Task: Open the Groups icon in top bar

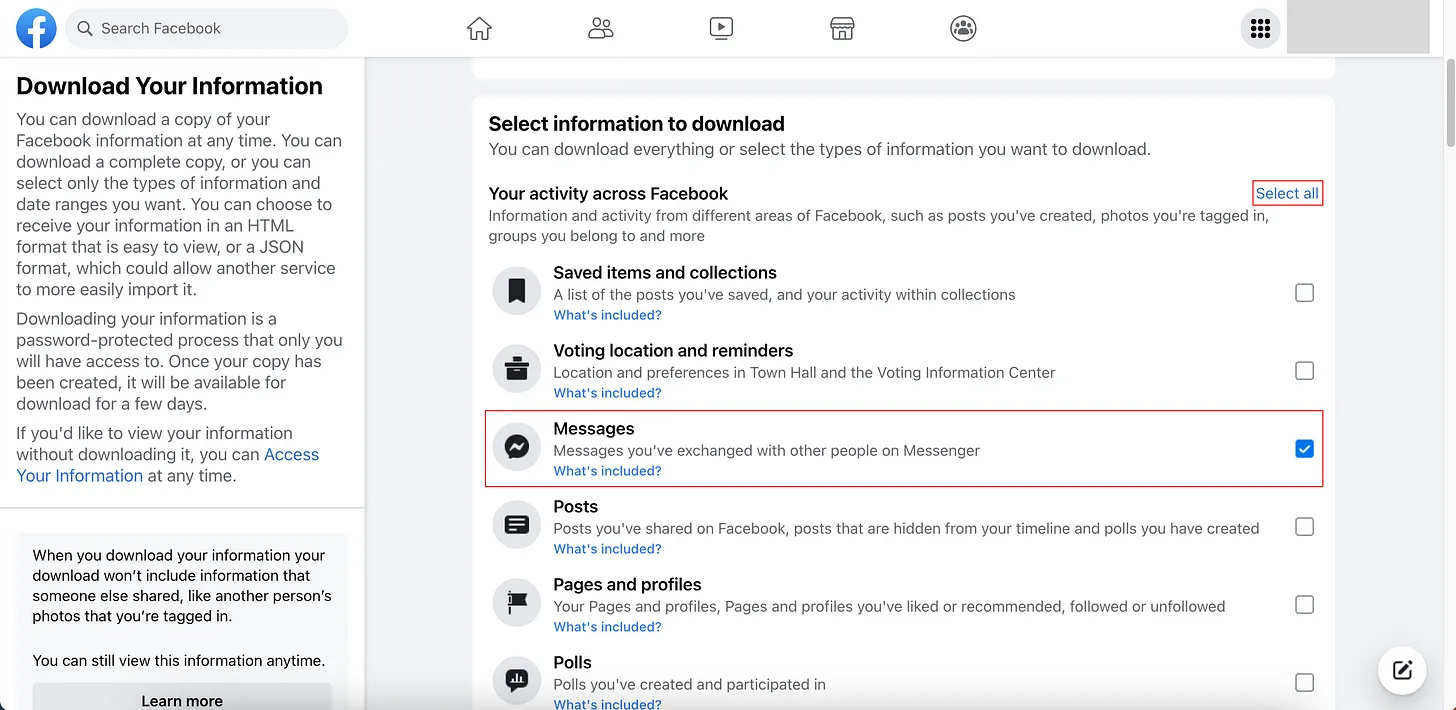Action: click(963, 29)
